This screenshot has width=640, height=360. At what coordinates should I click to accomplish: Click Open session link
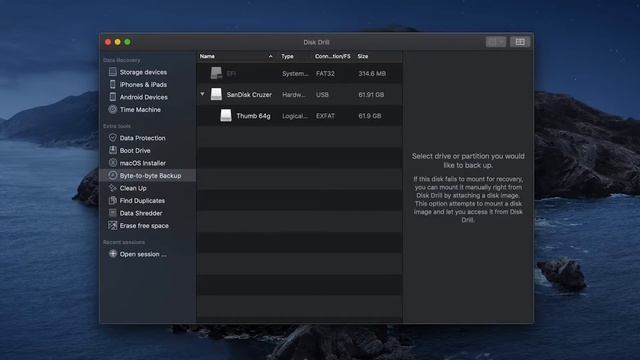tap(143, 254)
